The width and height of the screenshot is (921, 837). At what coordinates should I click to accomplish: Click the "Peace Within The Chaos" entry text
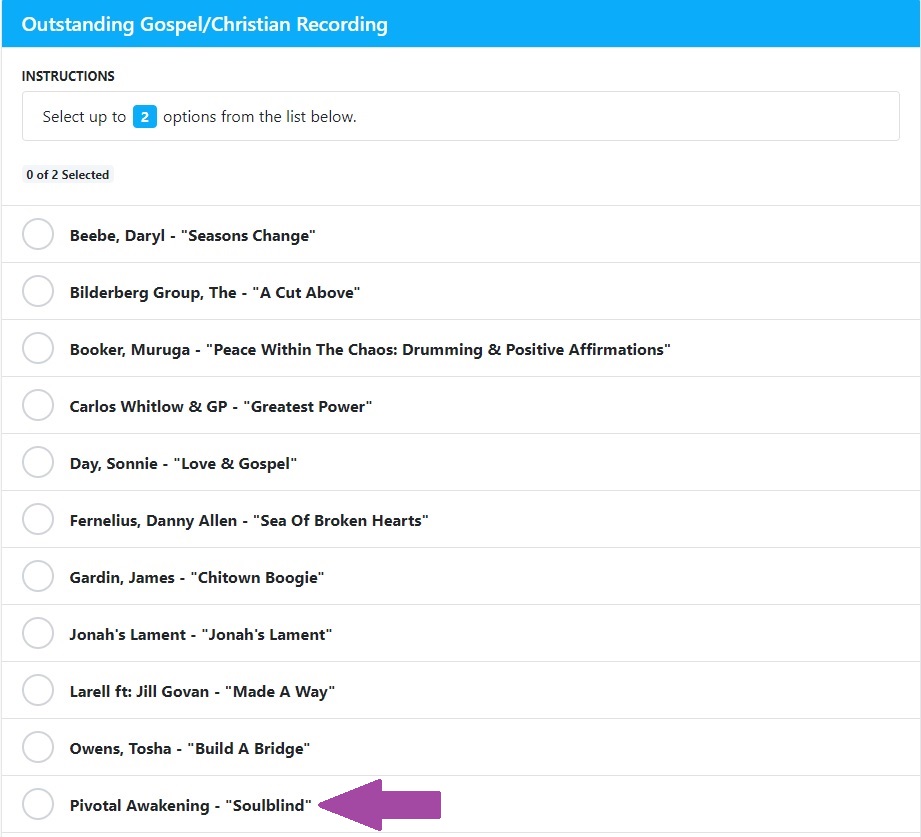click(370, 349)
